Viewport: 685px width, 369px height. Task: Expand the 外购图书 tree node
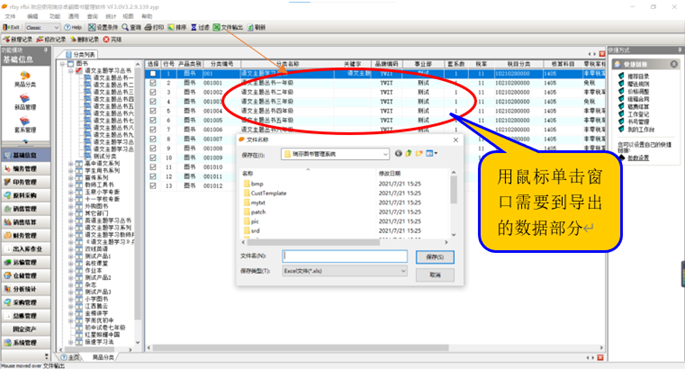click(70, 206)
